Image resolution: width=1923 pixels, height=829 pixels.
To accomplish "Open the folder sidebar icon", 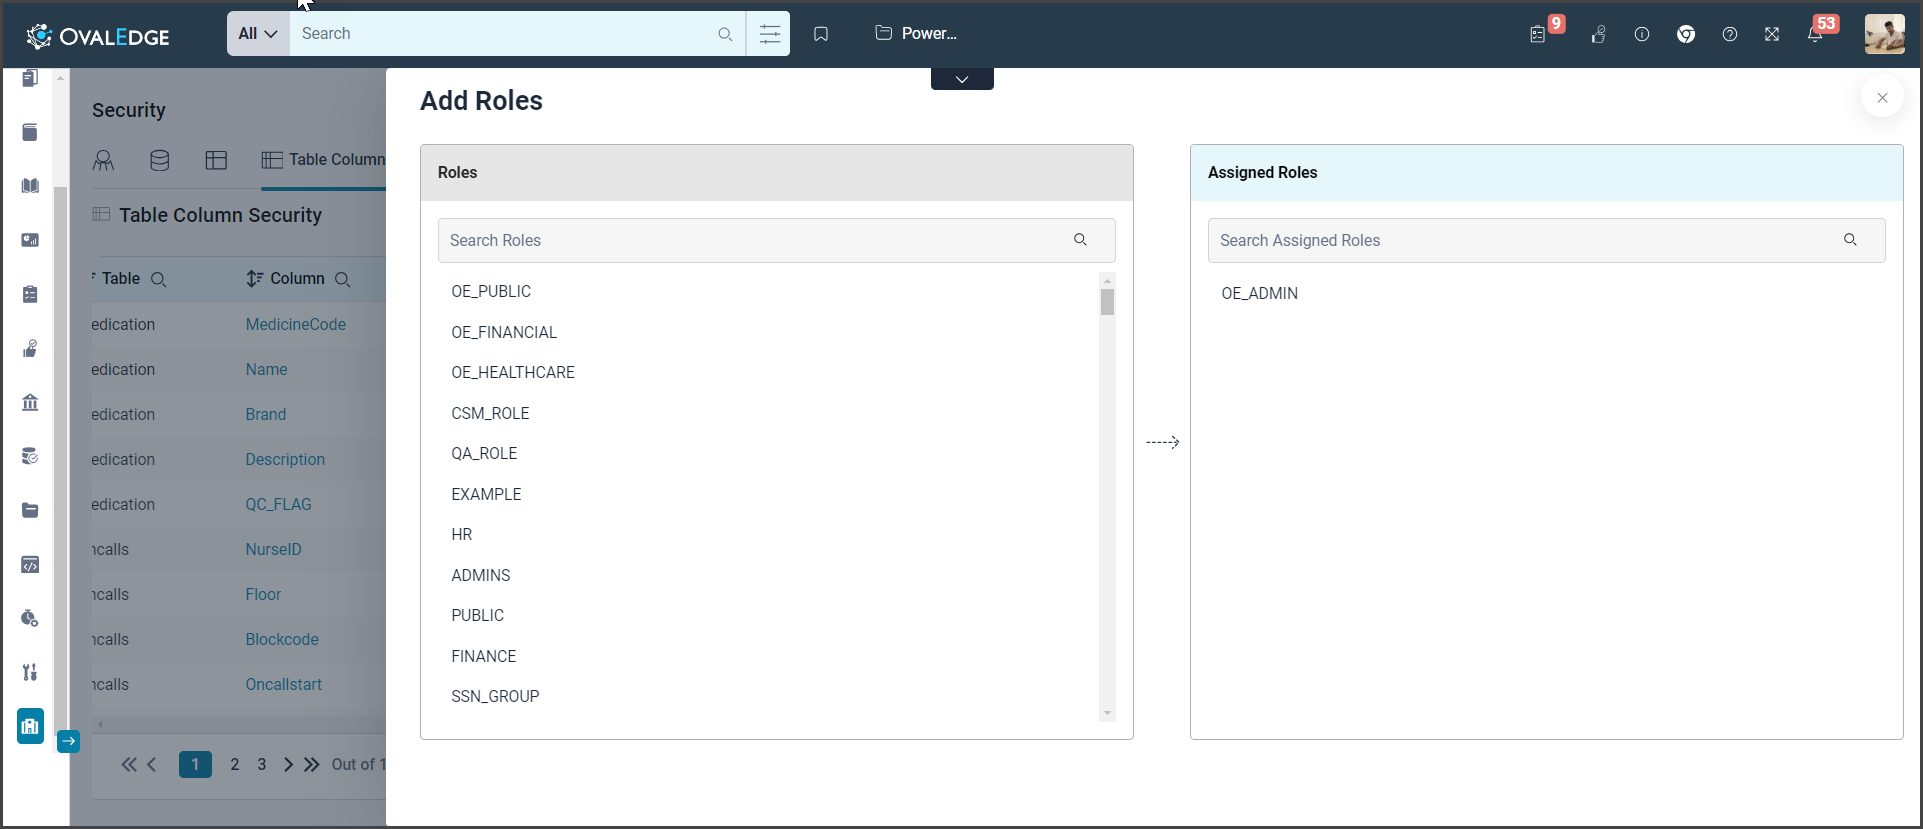I will pos(30,510).
